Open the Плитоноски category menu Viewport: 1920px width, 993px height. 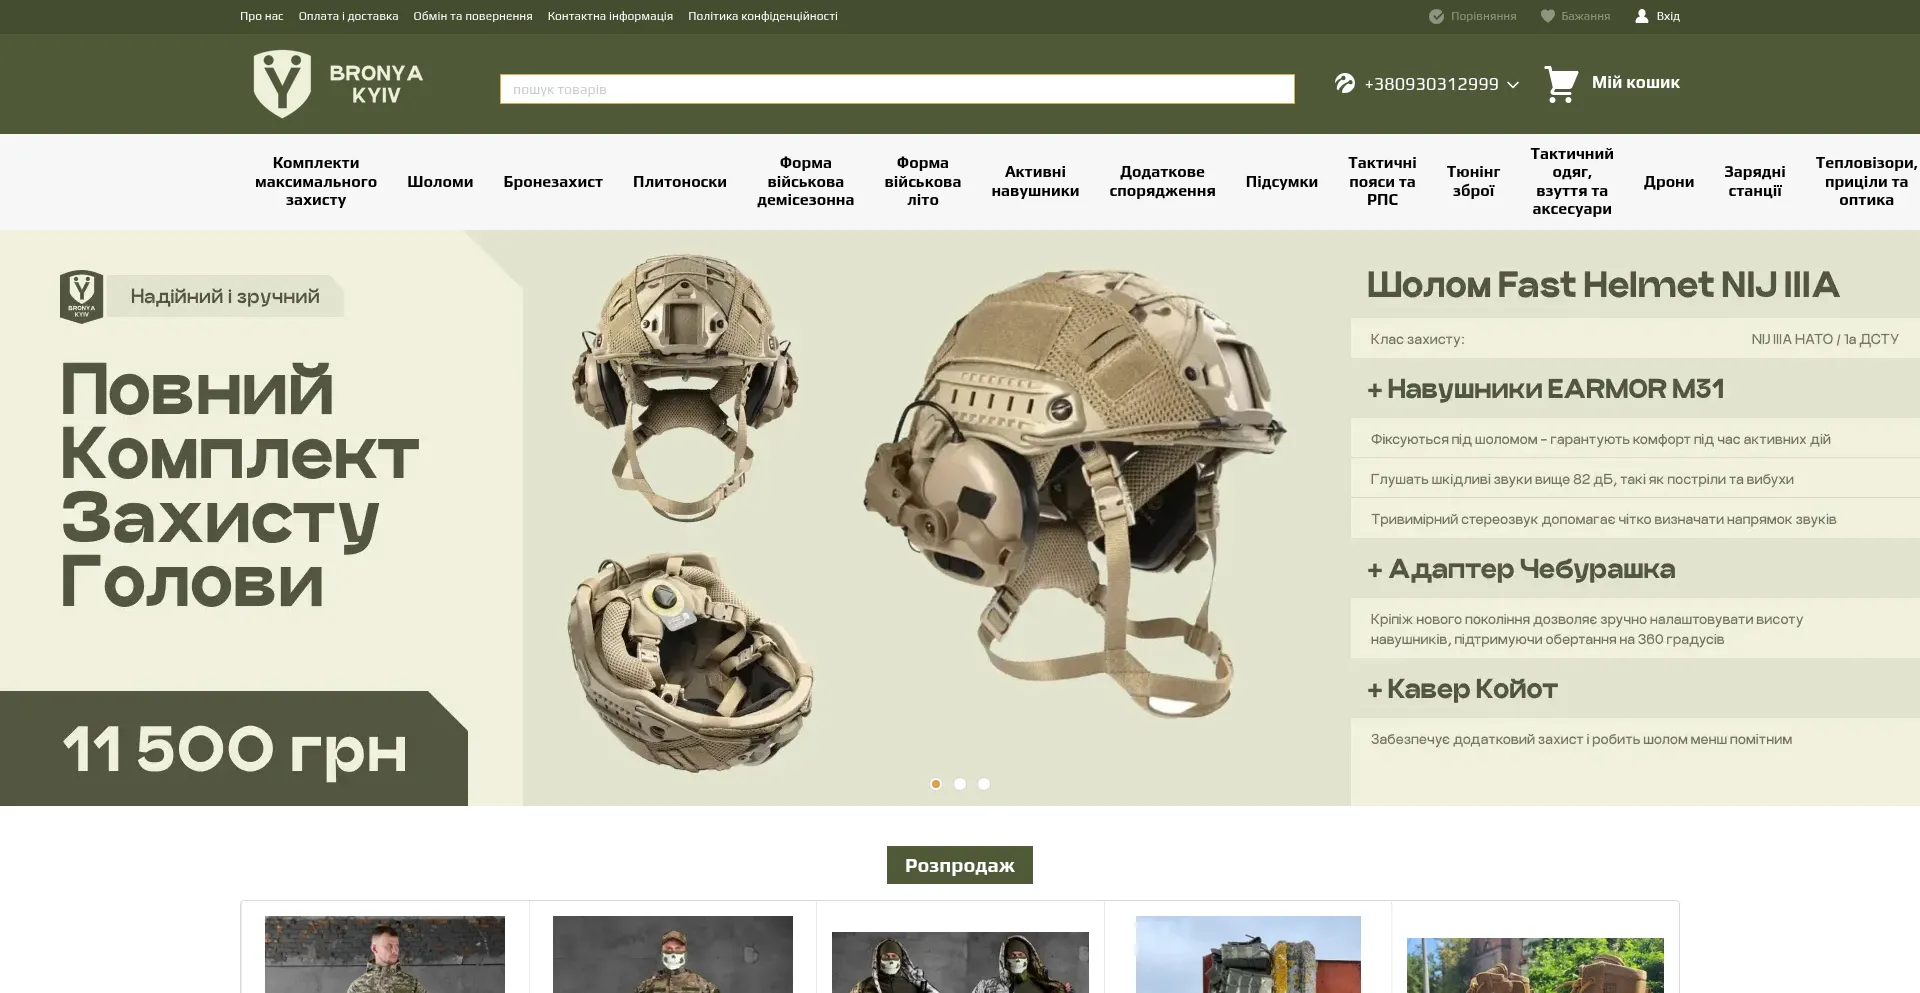(680, 182)
